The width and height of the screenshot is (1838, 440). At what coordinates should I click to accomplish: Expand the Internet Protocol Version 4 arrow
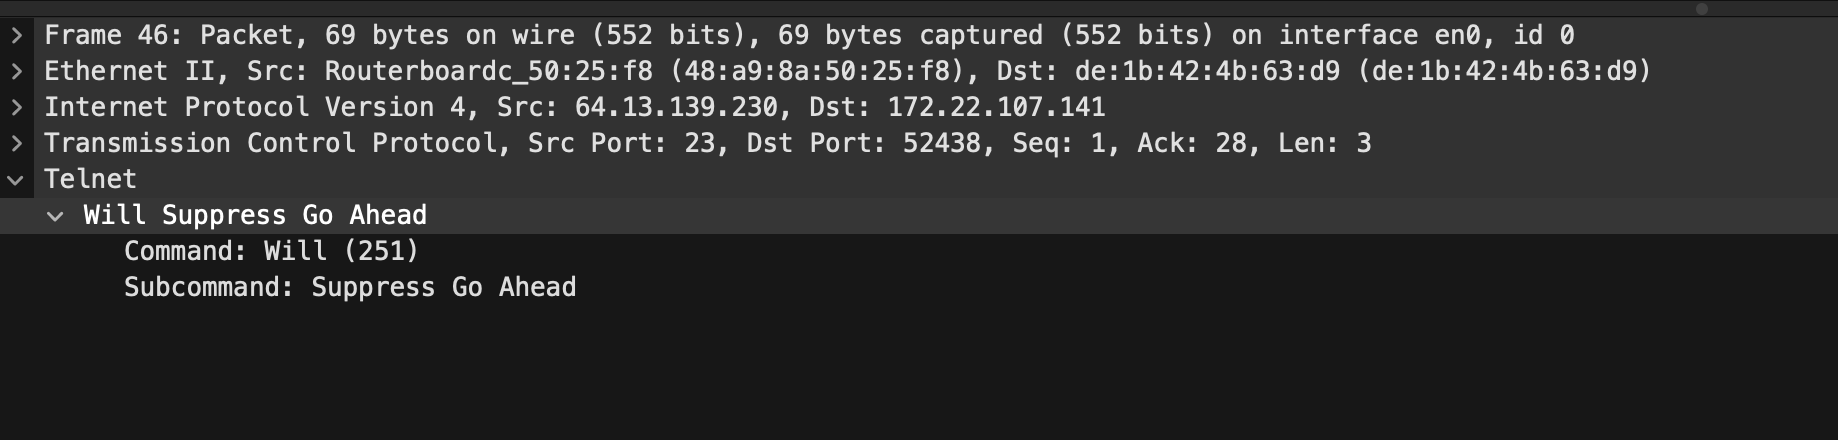point(16,108)
